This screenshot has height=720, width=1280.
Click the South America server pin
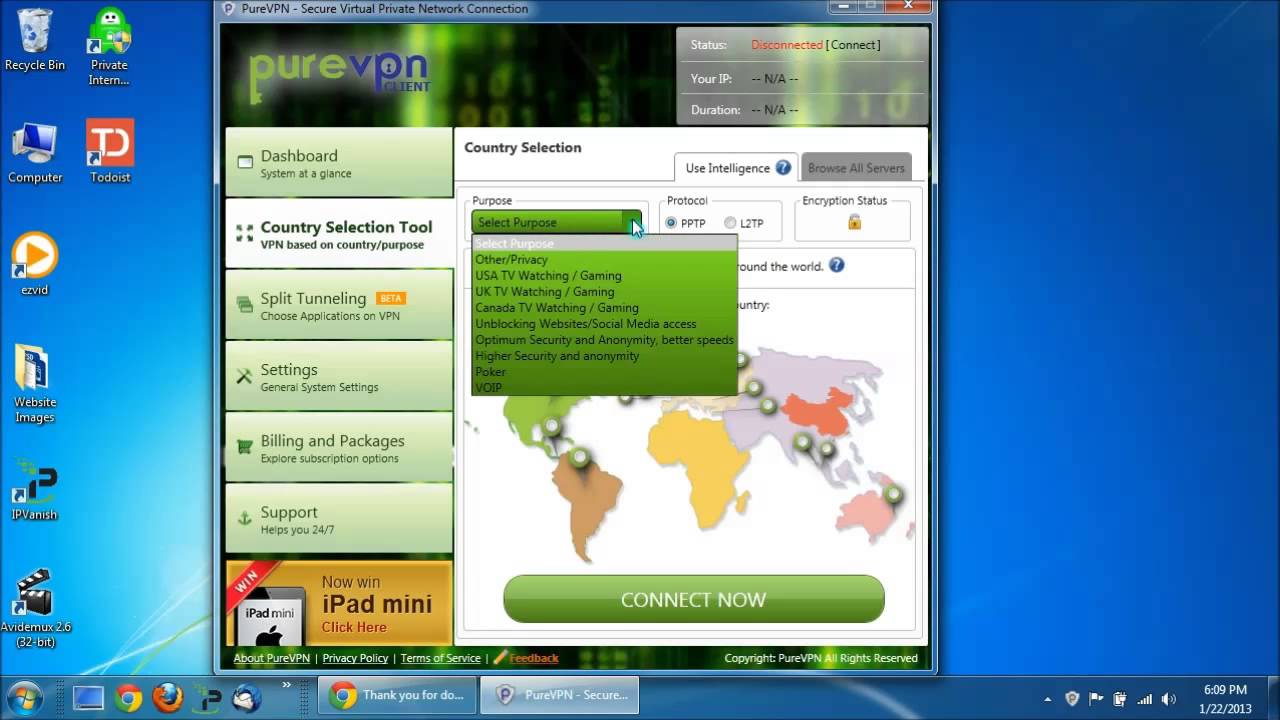pyautogui.click(x=580, y=458)
